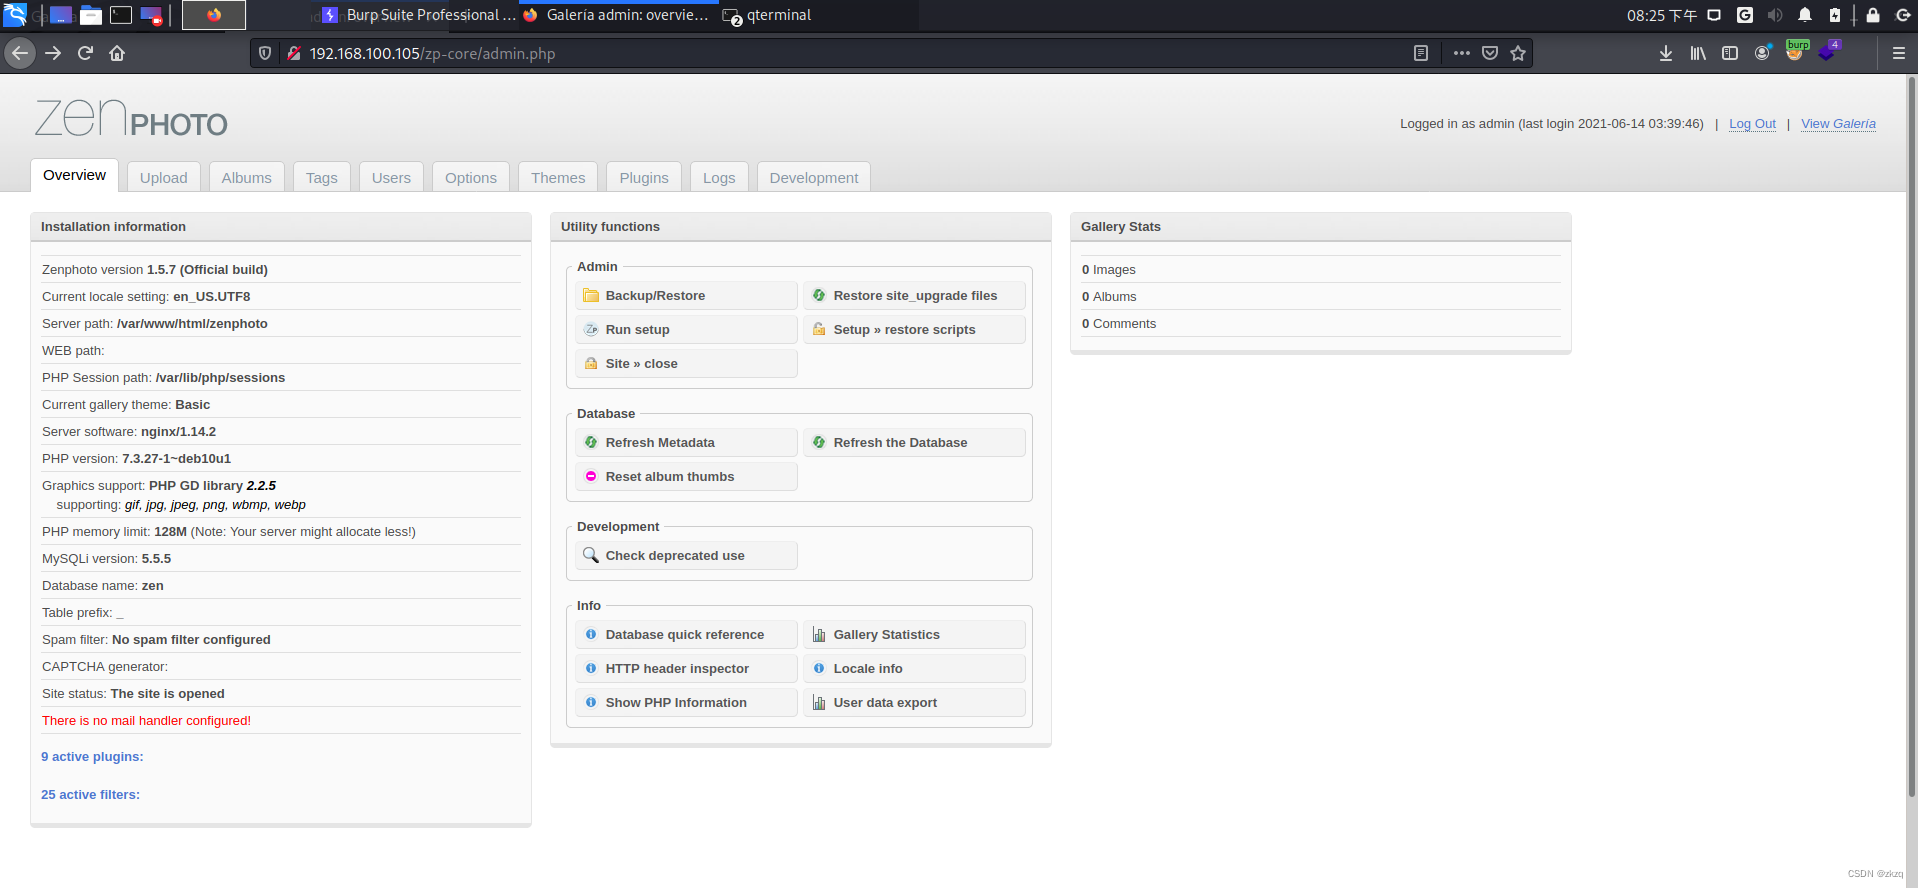This screenshot has width=1918, height=888.
Task: Select the Overview tab
Action: tap(75, 175)
